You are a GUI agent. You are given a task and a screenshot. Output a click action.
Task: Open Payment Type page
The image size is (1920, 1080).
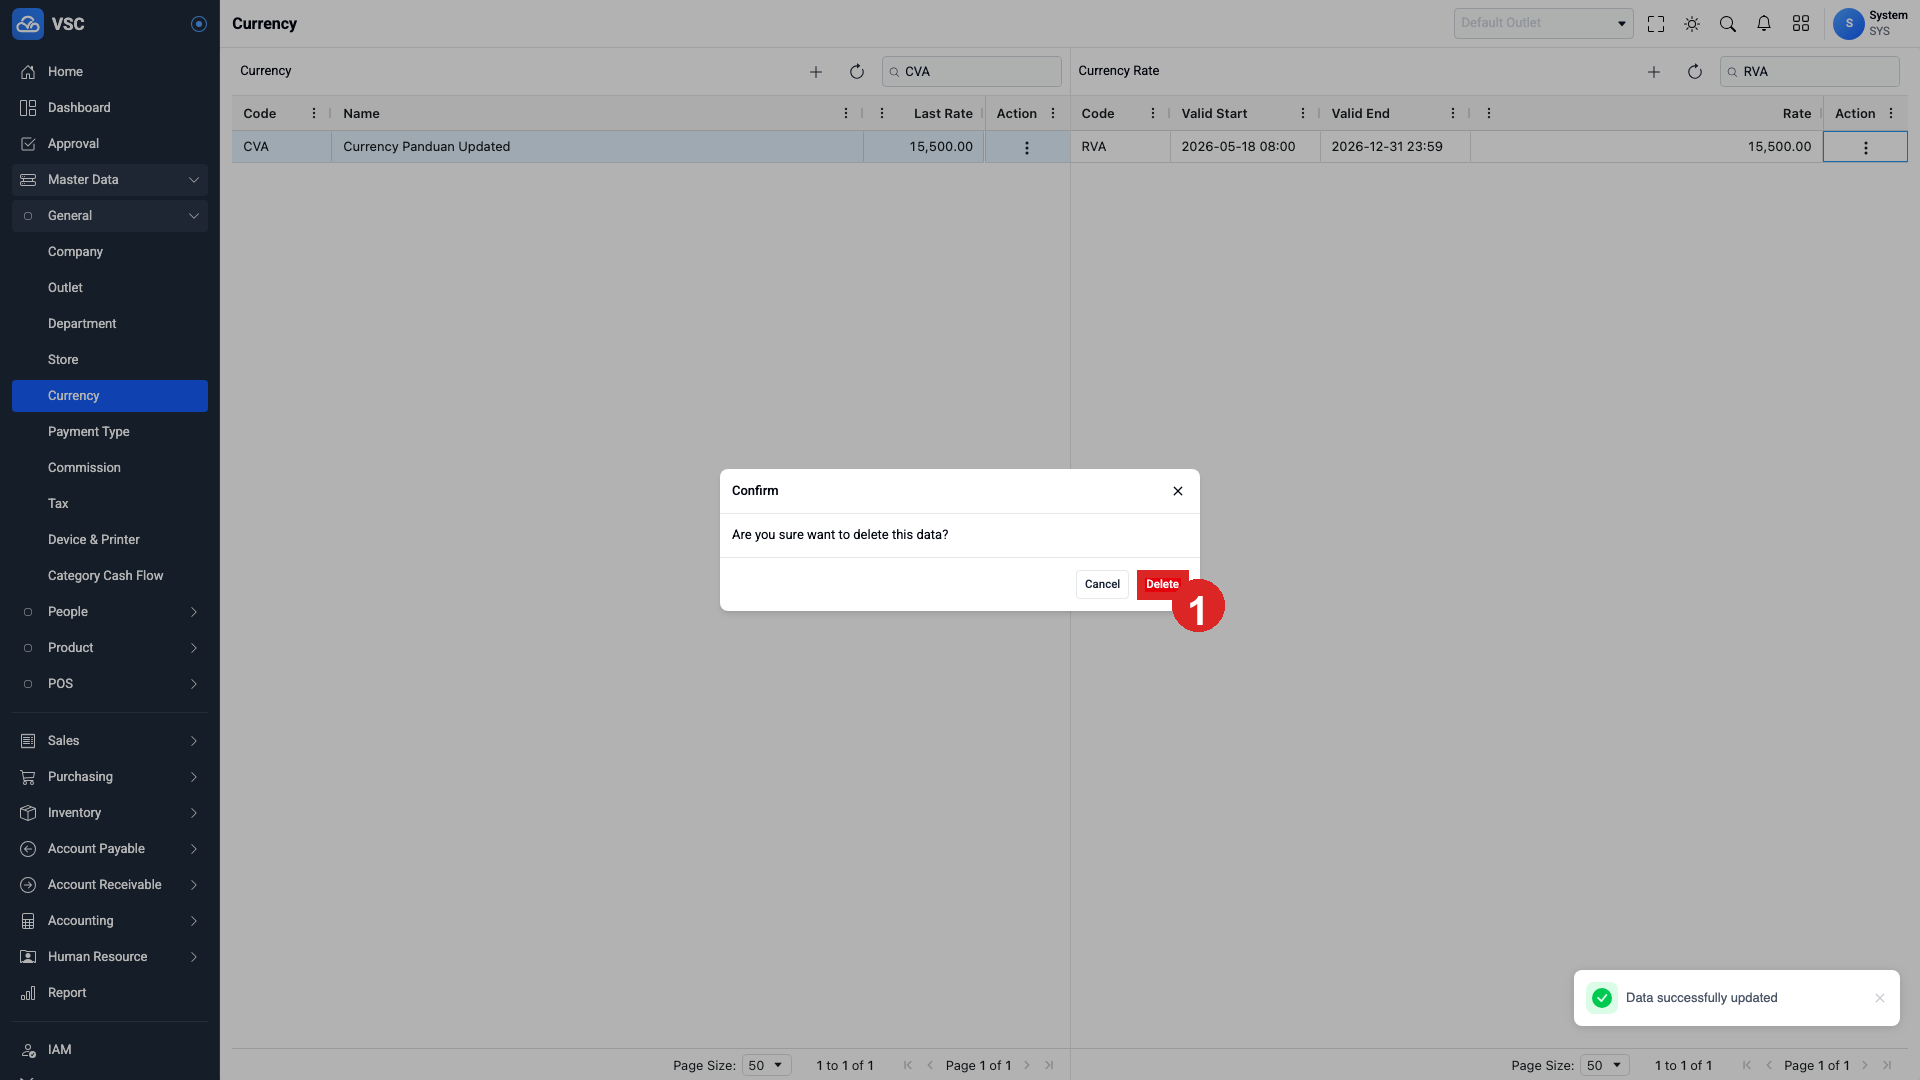click(110, 432)
